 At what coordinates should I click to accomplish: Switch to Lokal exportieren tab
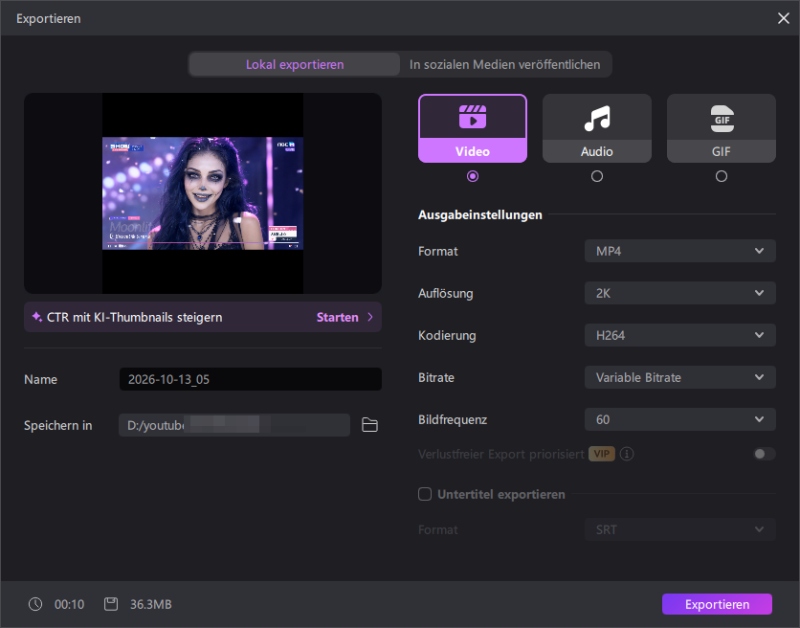tap(294, 64)
